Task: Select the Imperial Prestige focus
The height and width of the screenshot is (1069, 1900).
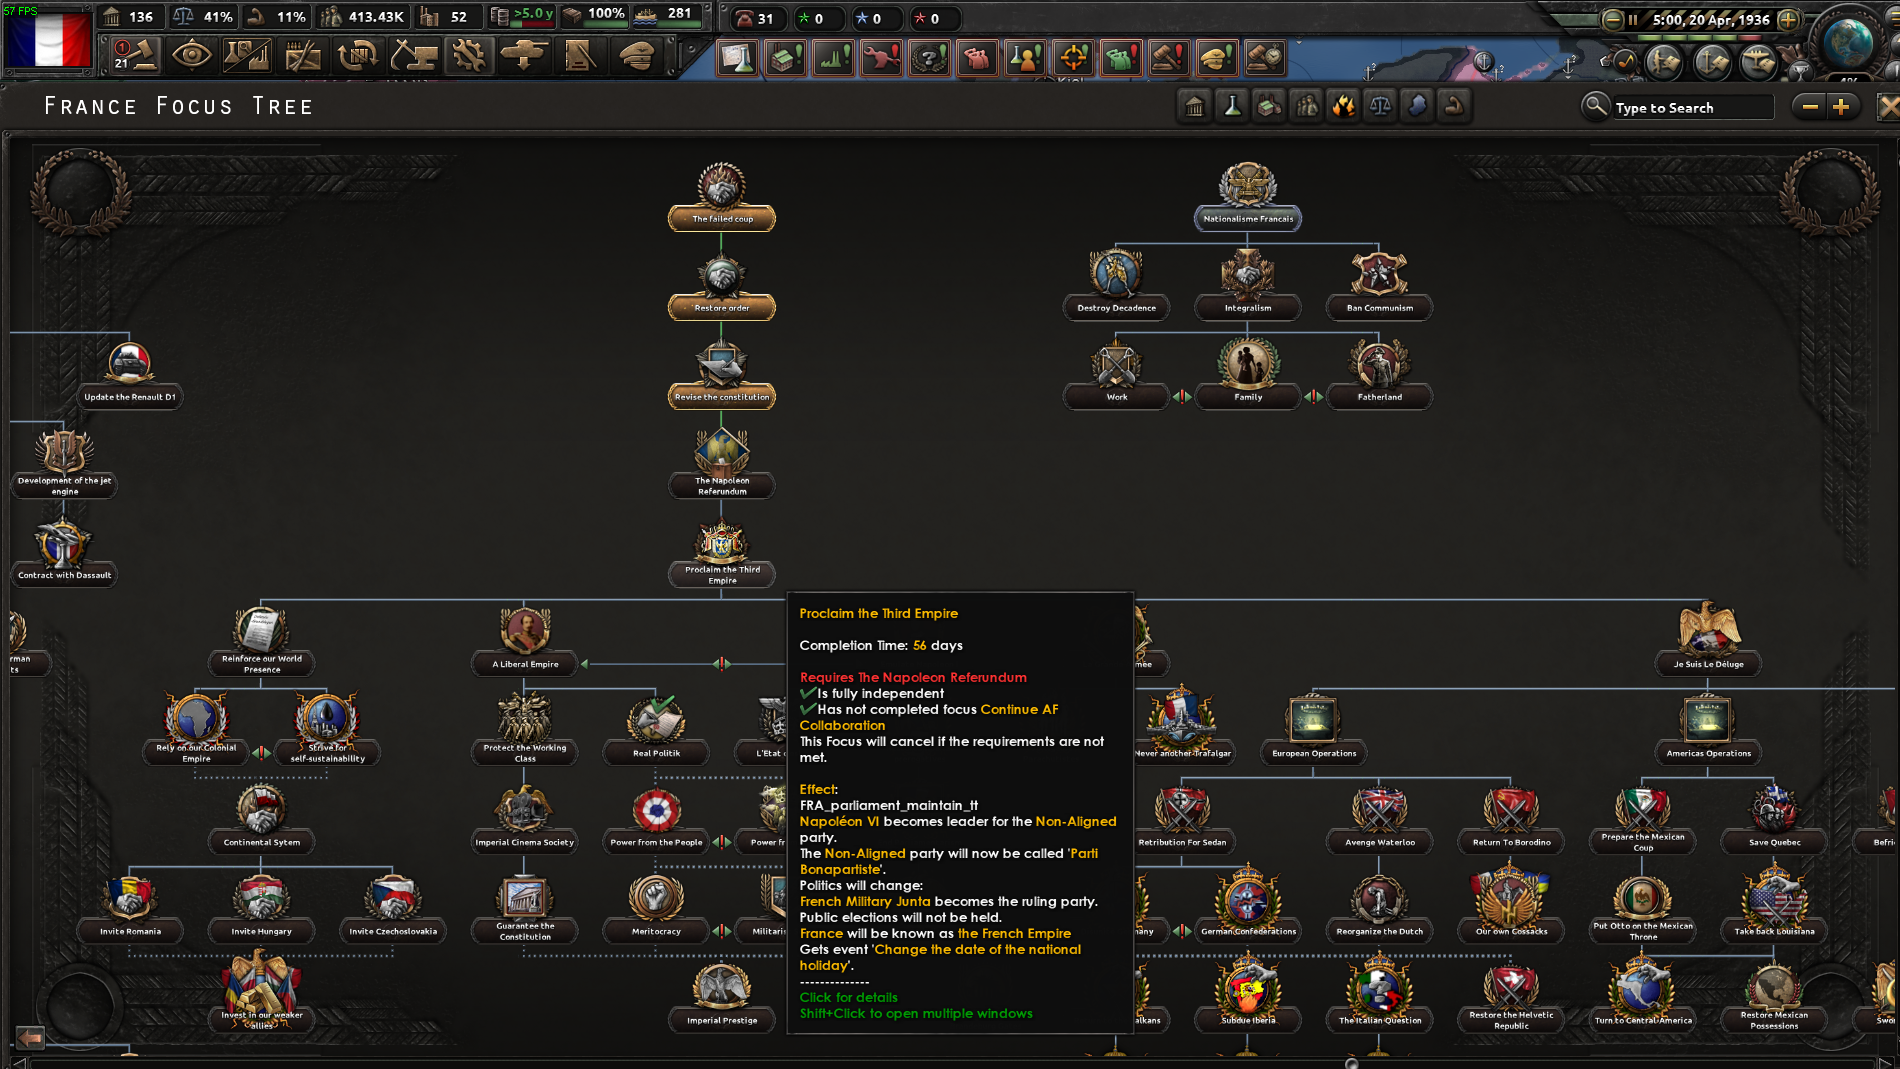Action: [721, 999]
